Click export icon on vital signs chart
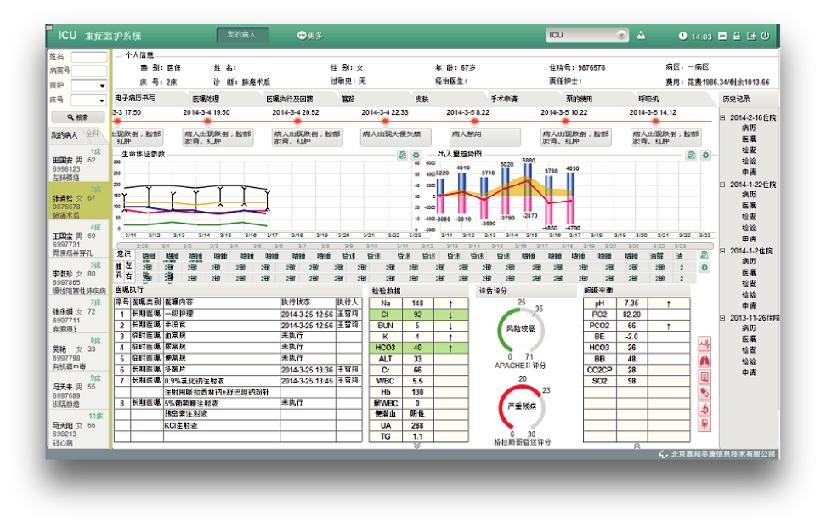 coord(403,156)
